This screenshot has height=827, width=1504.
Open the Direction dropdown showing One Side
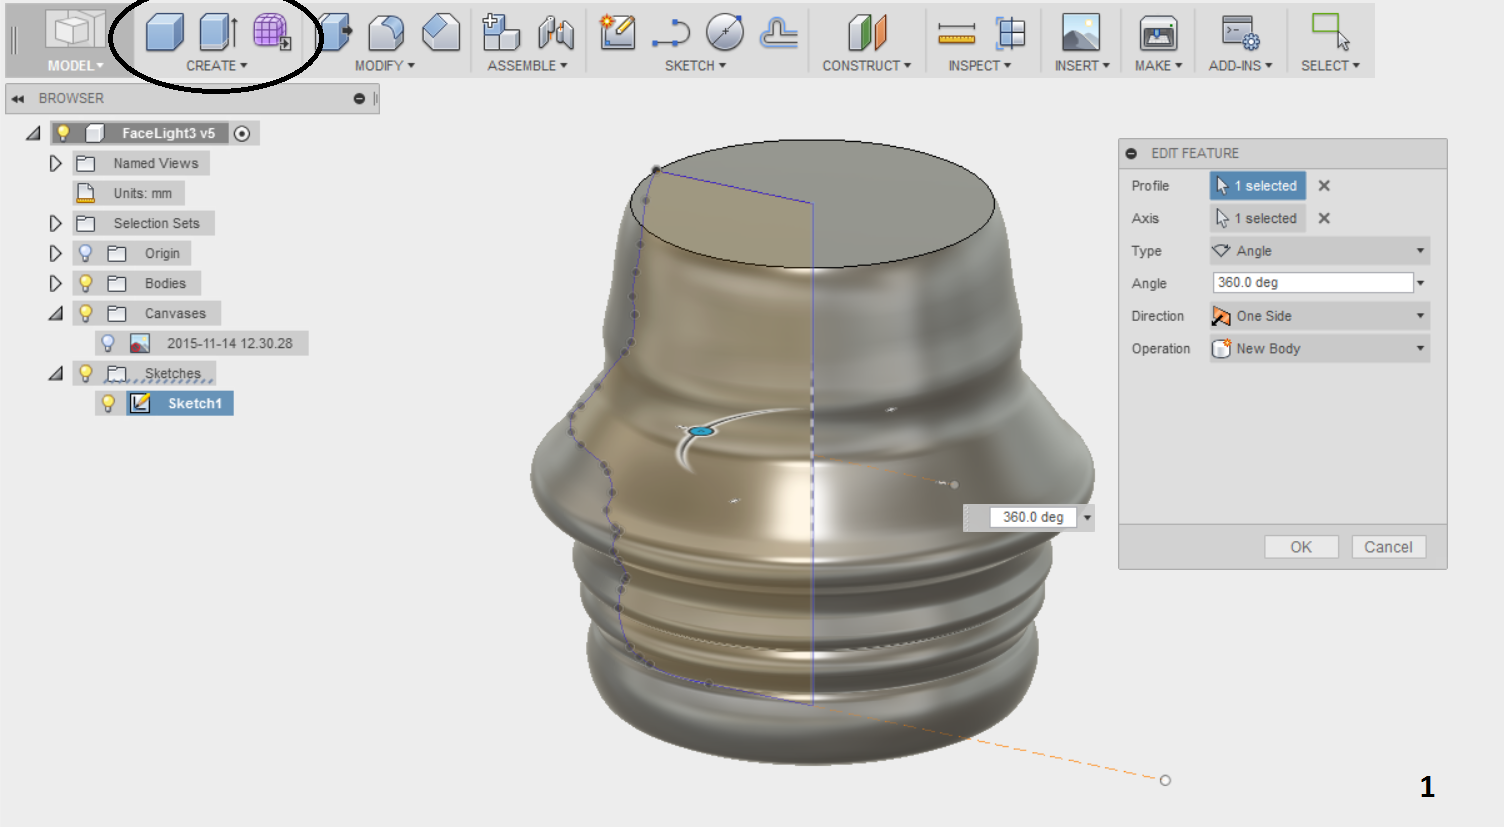pos(1320,316)
